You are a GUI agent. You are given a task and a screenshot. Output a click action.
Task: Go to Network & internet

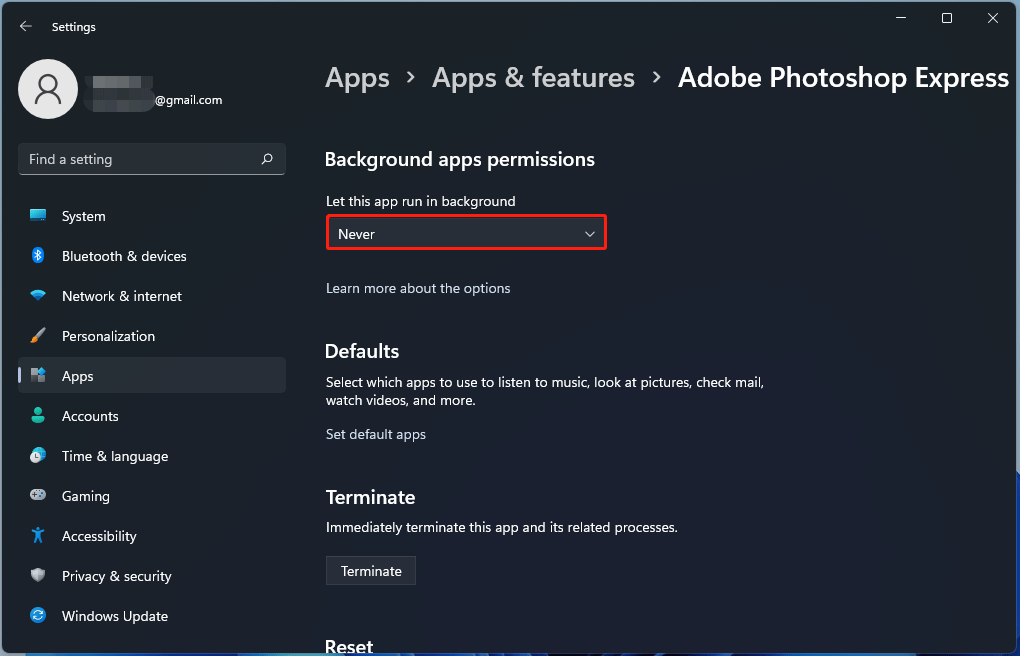[x=152, y=296]
